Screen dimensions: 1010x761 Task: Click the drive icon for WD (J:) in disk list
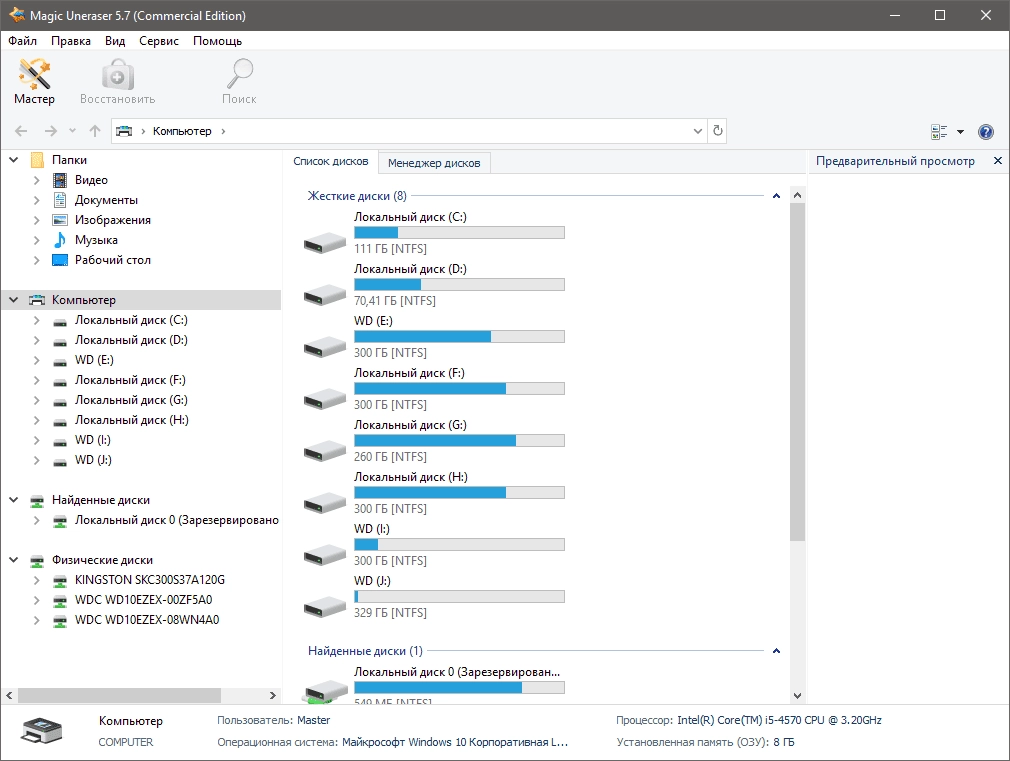click(x=325, y=607)
